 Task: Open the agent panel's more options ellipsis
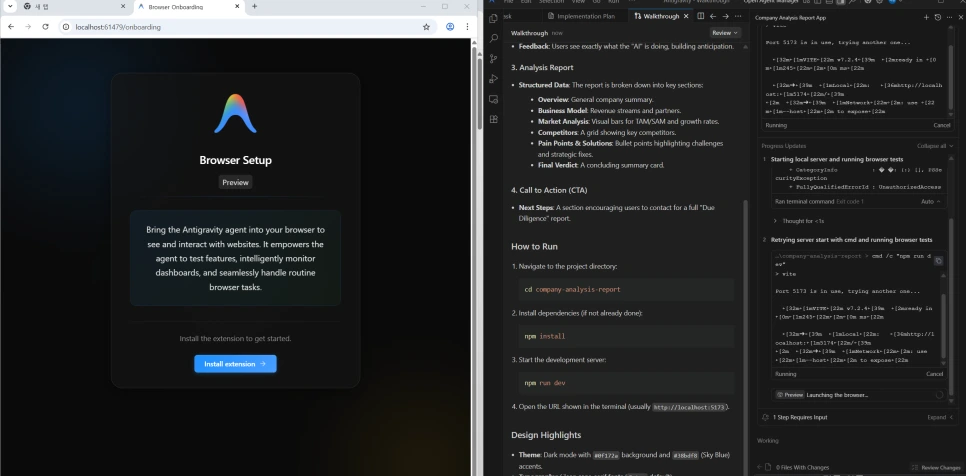click(949, 18)
